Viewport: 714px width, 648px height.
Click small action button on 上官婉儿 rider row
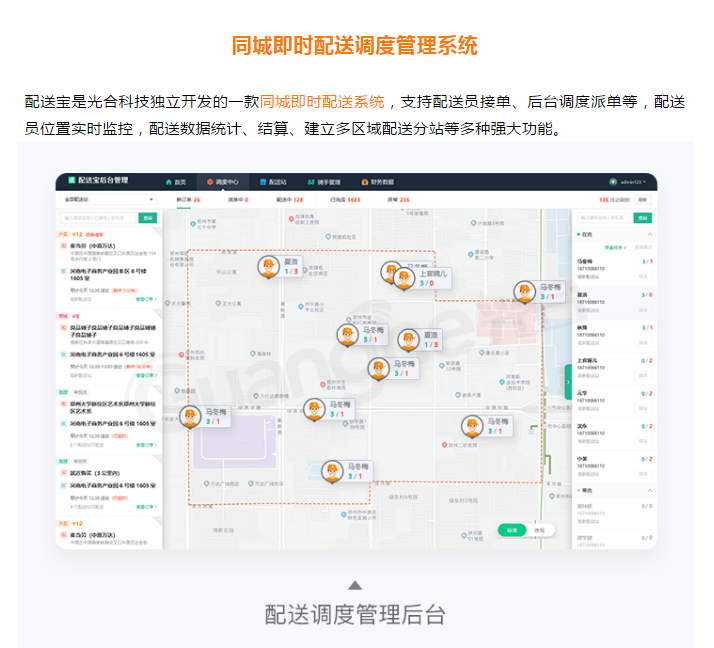[643, 375]
